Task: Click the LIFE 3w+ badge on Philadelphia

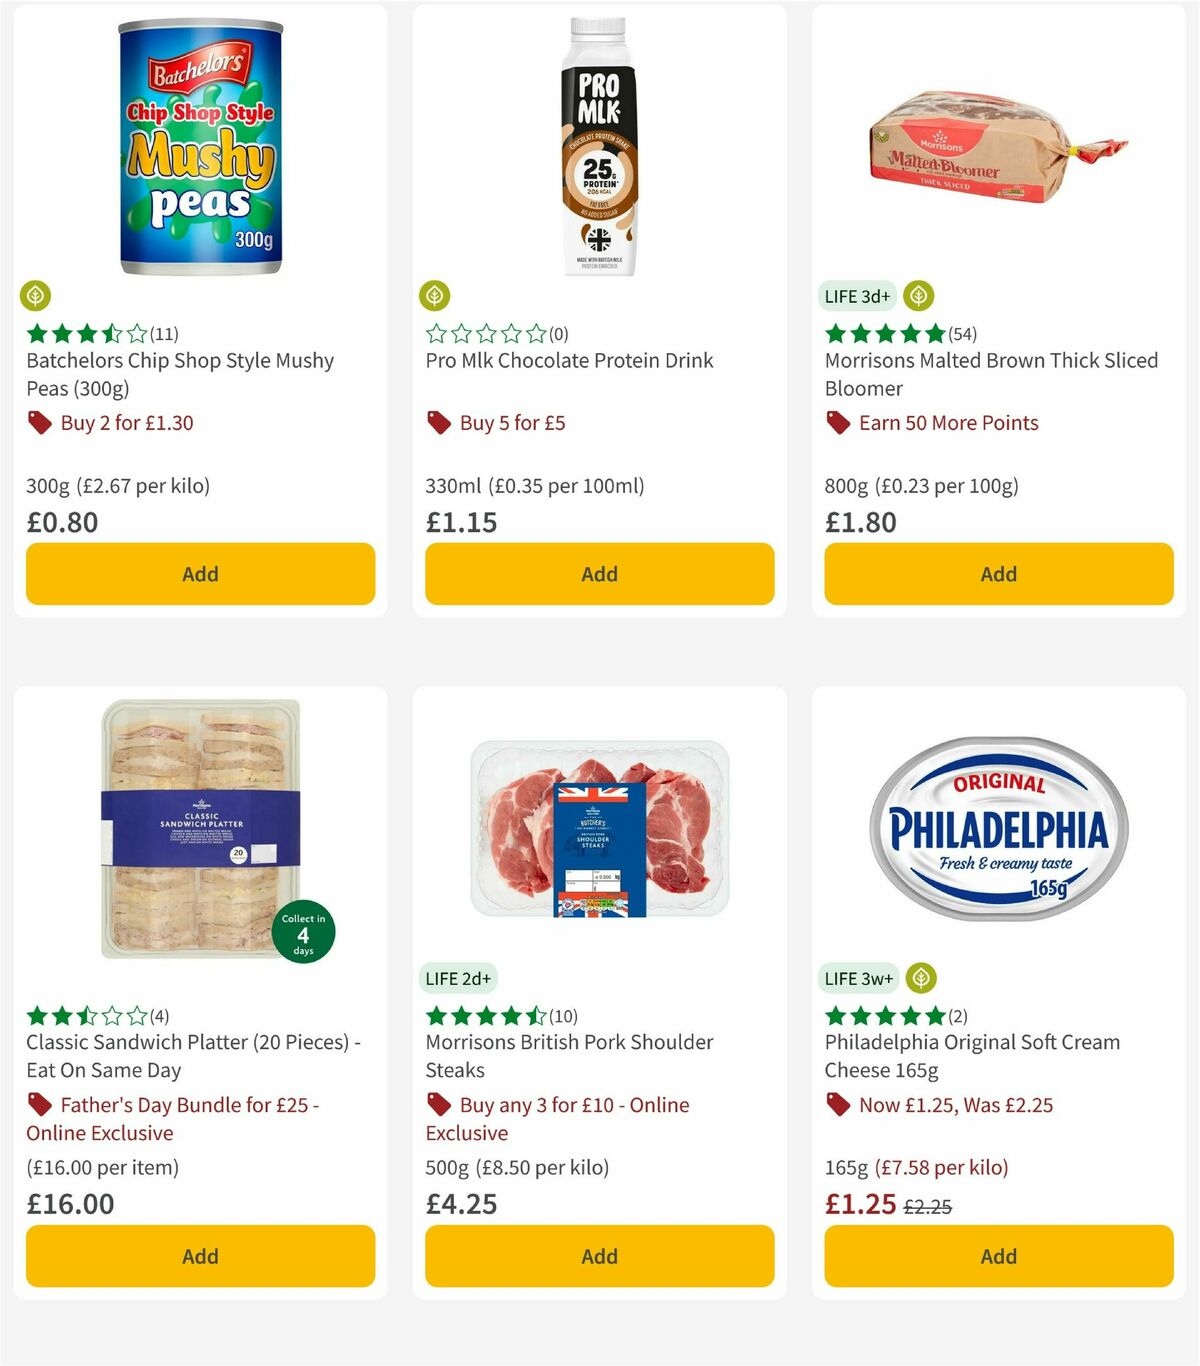Action: point(860,978)
